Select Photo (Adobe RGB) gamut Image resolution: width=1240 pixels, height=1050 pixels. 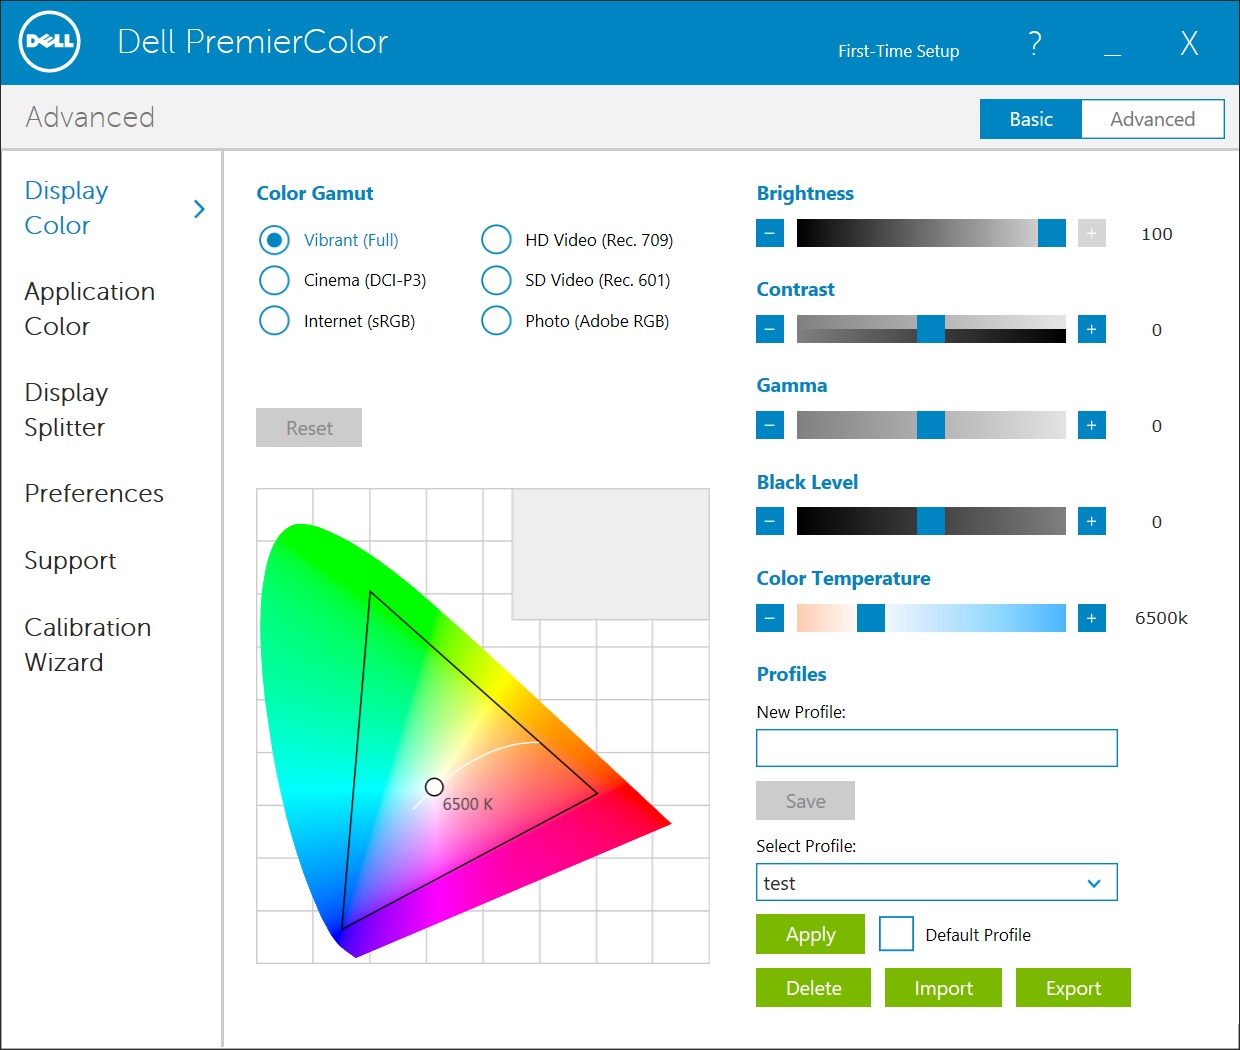496,321
